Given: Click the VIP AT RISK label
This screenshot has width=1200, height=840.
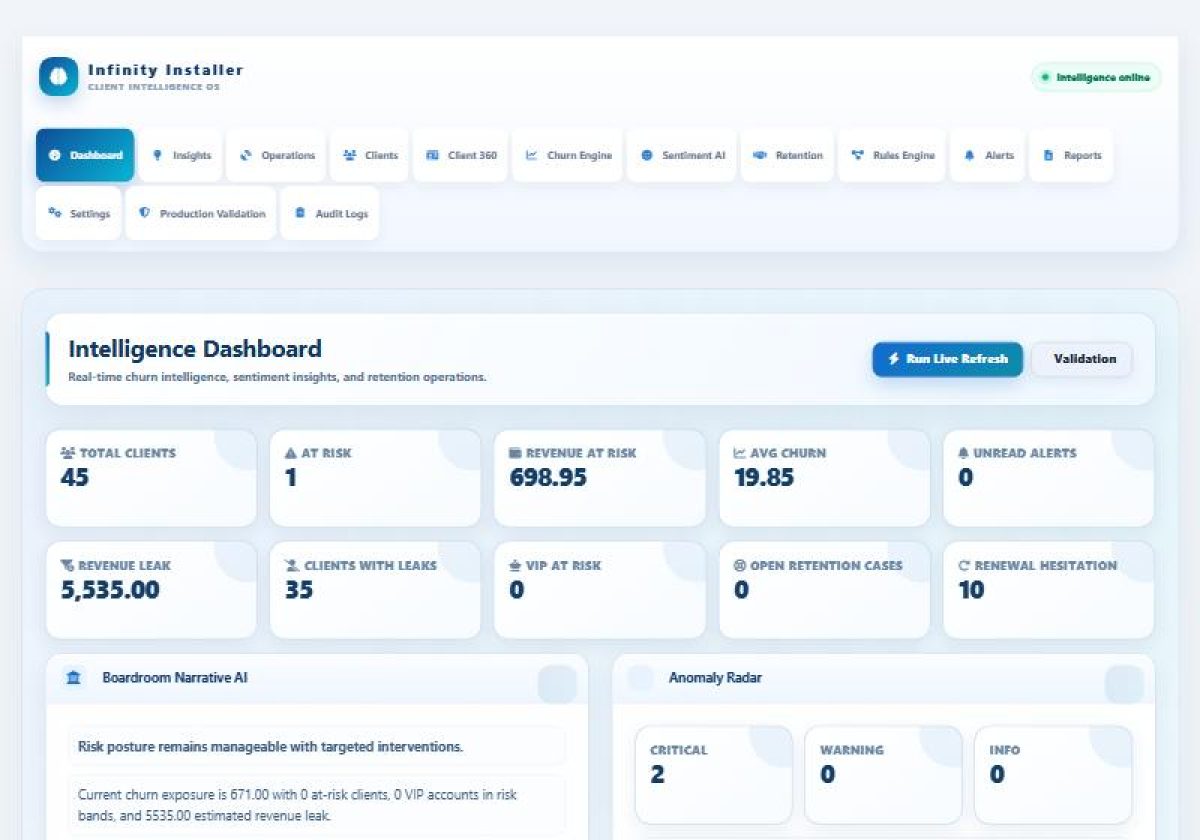Looking at the screenshot, I should point(564,565).
